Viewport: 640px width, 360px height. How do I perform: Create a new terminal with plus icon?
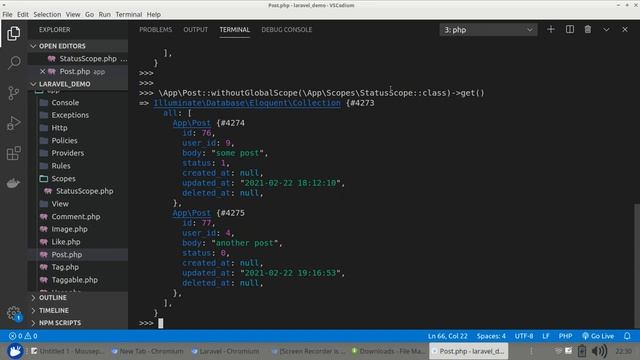551,29
